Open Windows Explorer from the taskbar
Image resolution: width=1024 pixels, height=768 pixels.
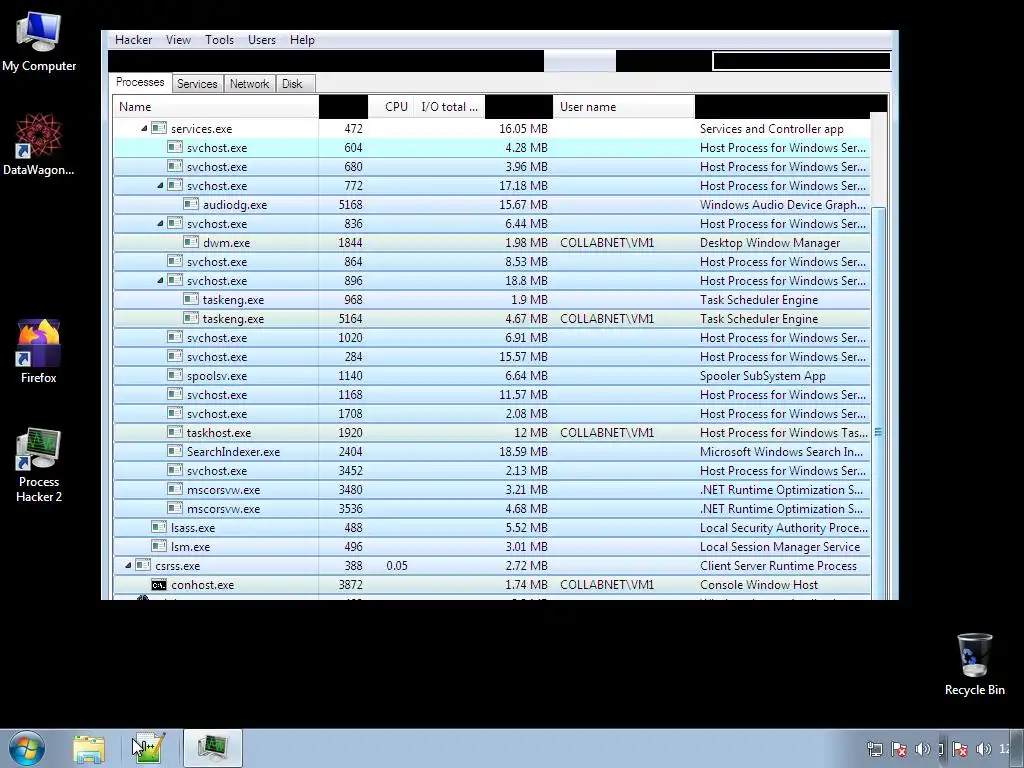point(89,748)
